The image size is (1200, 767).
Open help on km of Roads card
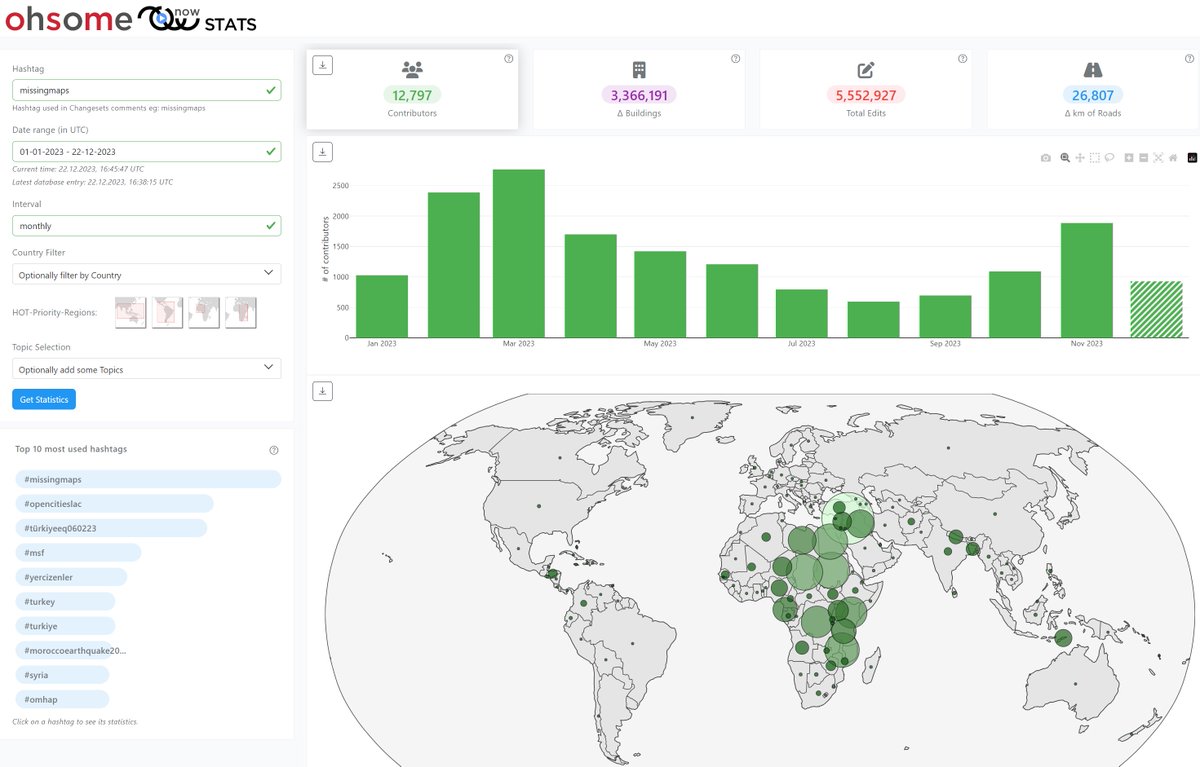coord(1189,59)
